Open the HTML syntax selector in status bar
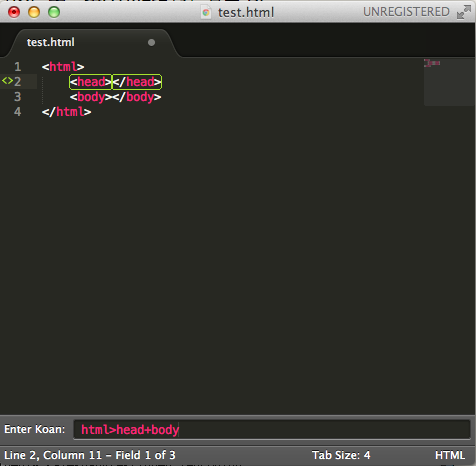Screen dimensions: 476x466 (x=450, y=455)
